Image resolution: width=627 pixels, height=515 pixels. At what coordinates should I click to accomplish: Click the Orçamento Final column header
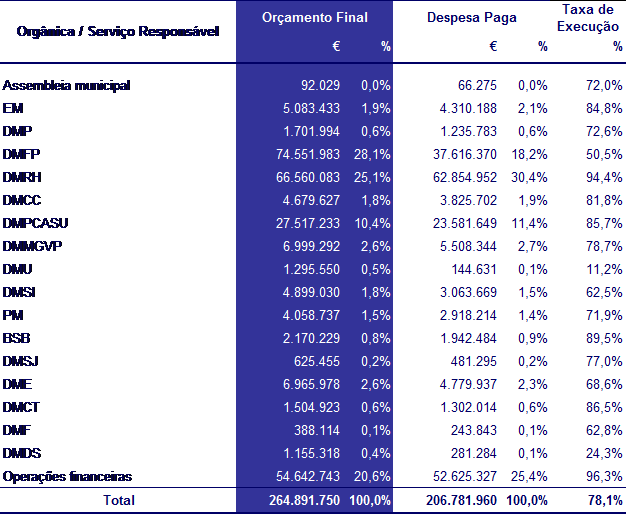tap(315, 18)
